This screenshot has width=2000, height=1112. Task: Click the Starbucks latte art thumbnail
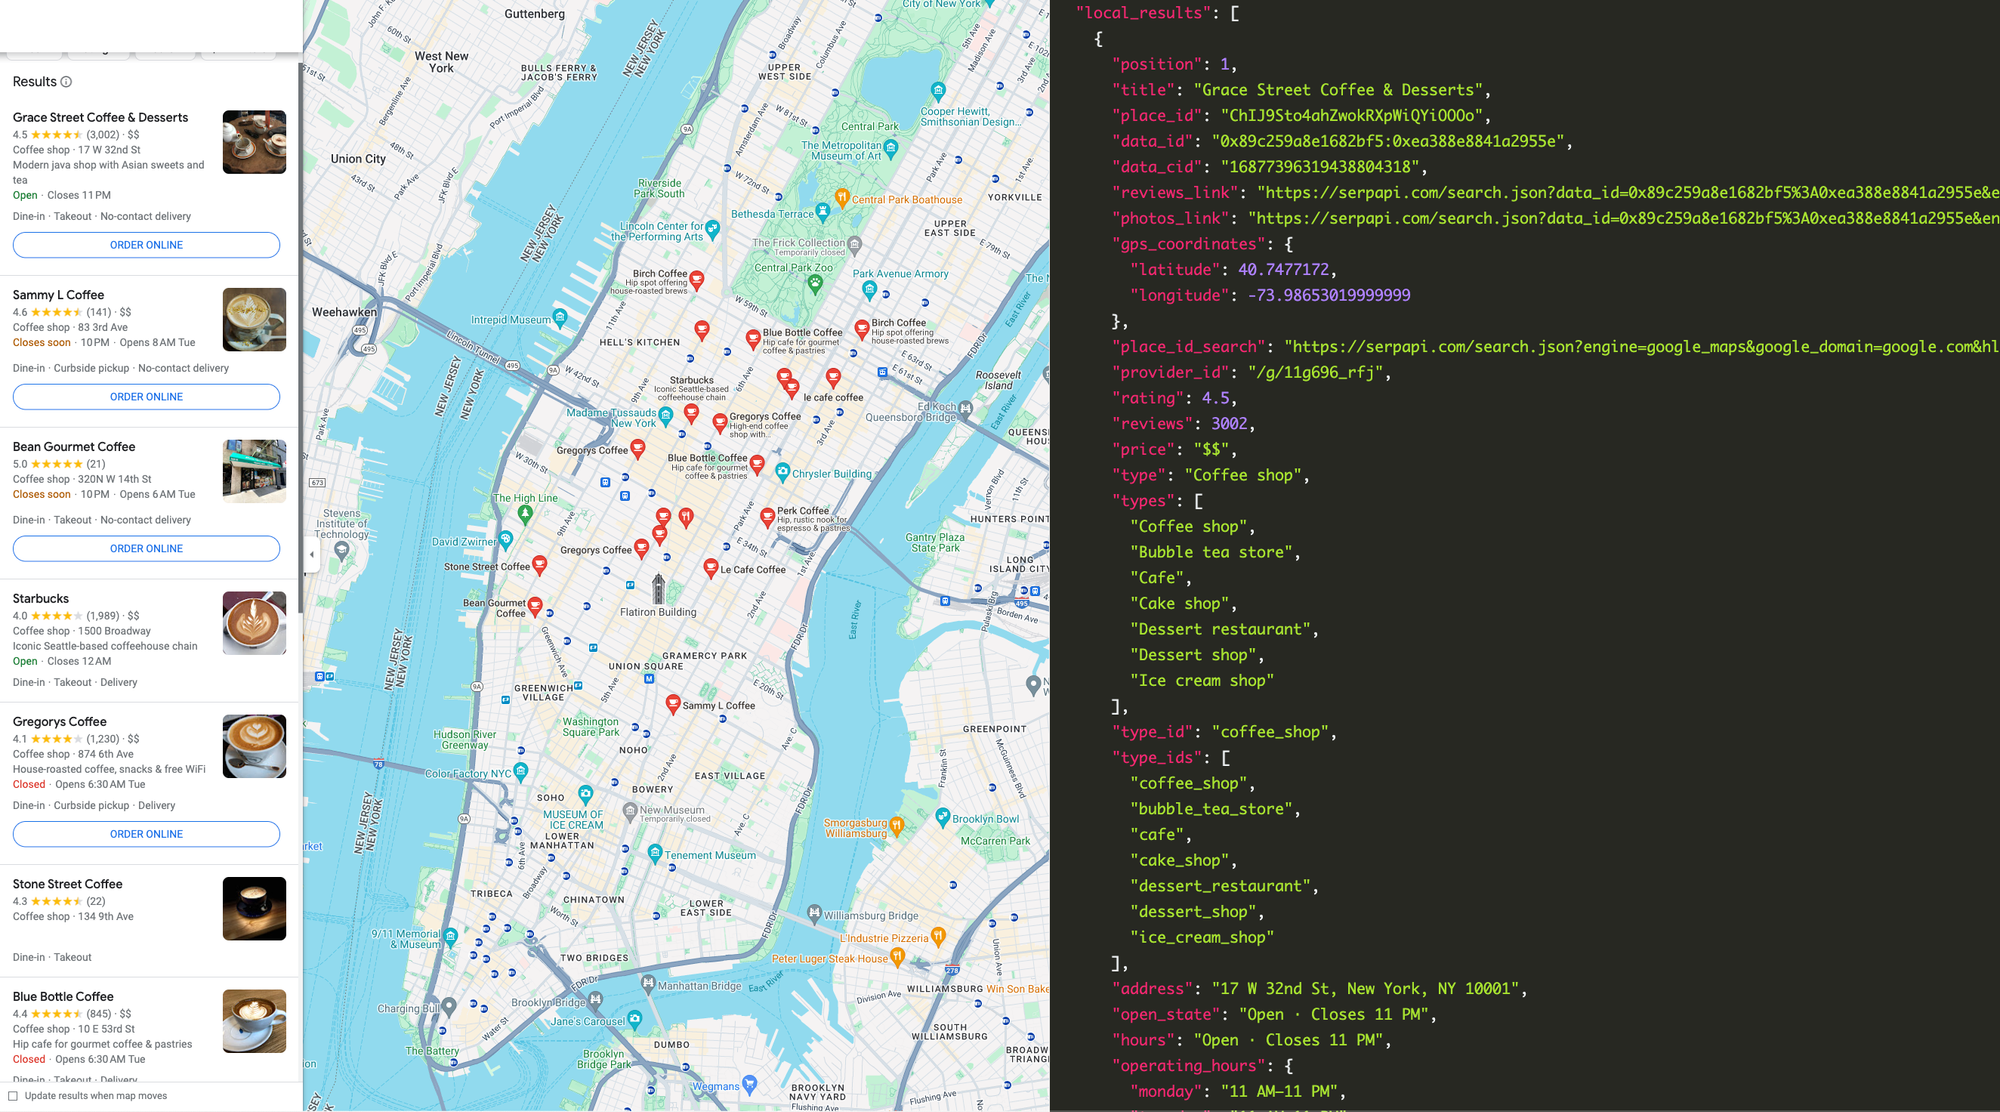tap(254, 623)
